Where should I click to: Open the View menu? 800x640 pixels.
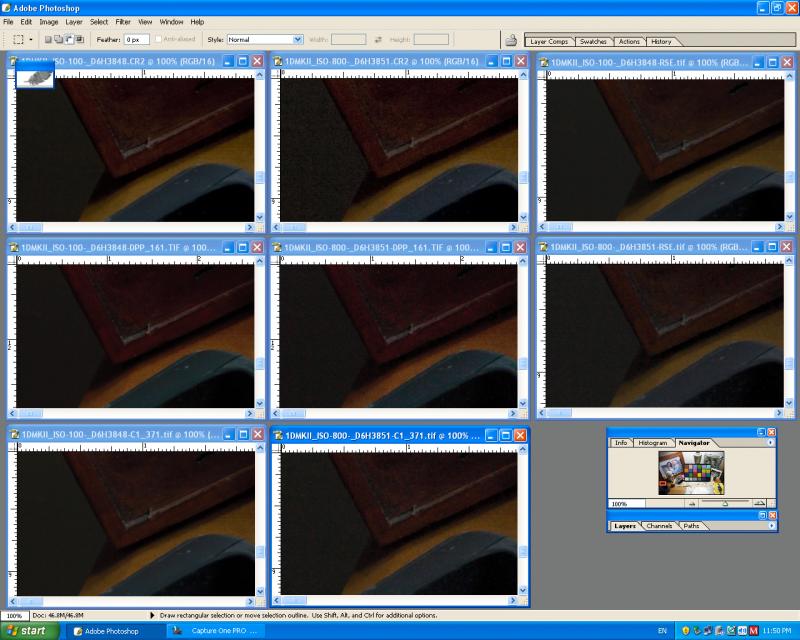tap(145, 22)
